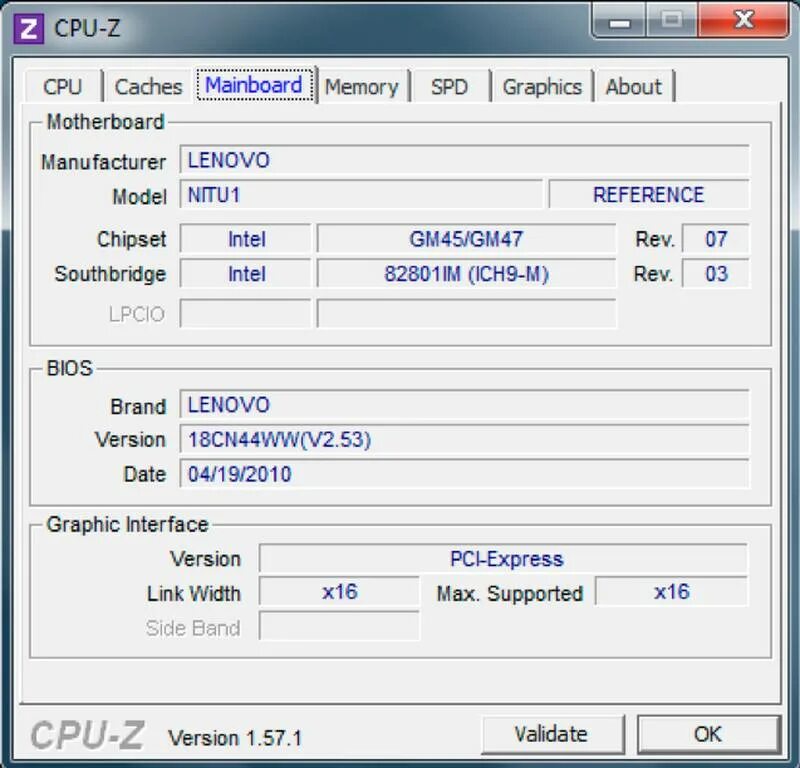Viewport: 800px width, 768px height.
Task: Click the Max. Supported value x16
Action: 671,592
